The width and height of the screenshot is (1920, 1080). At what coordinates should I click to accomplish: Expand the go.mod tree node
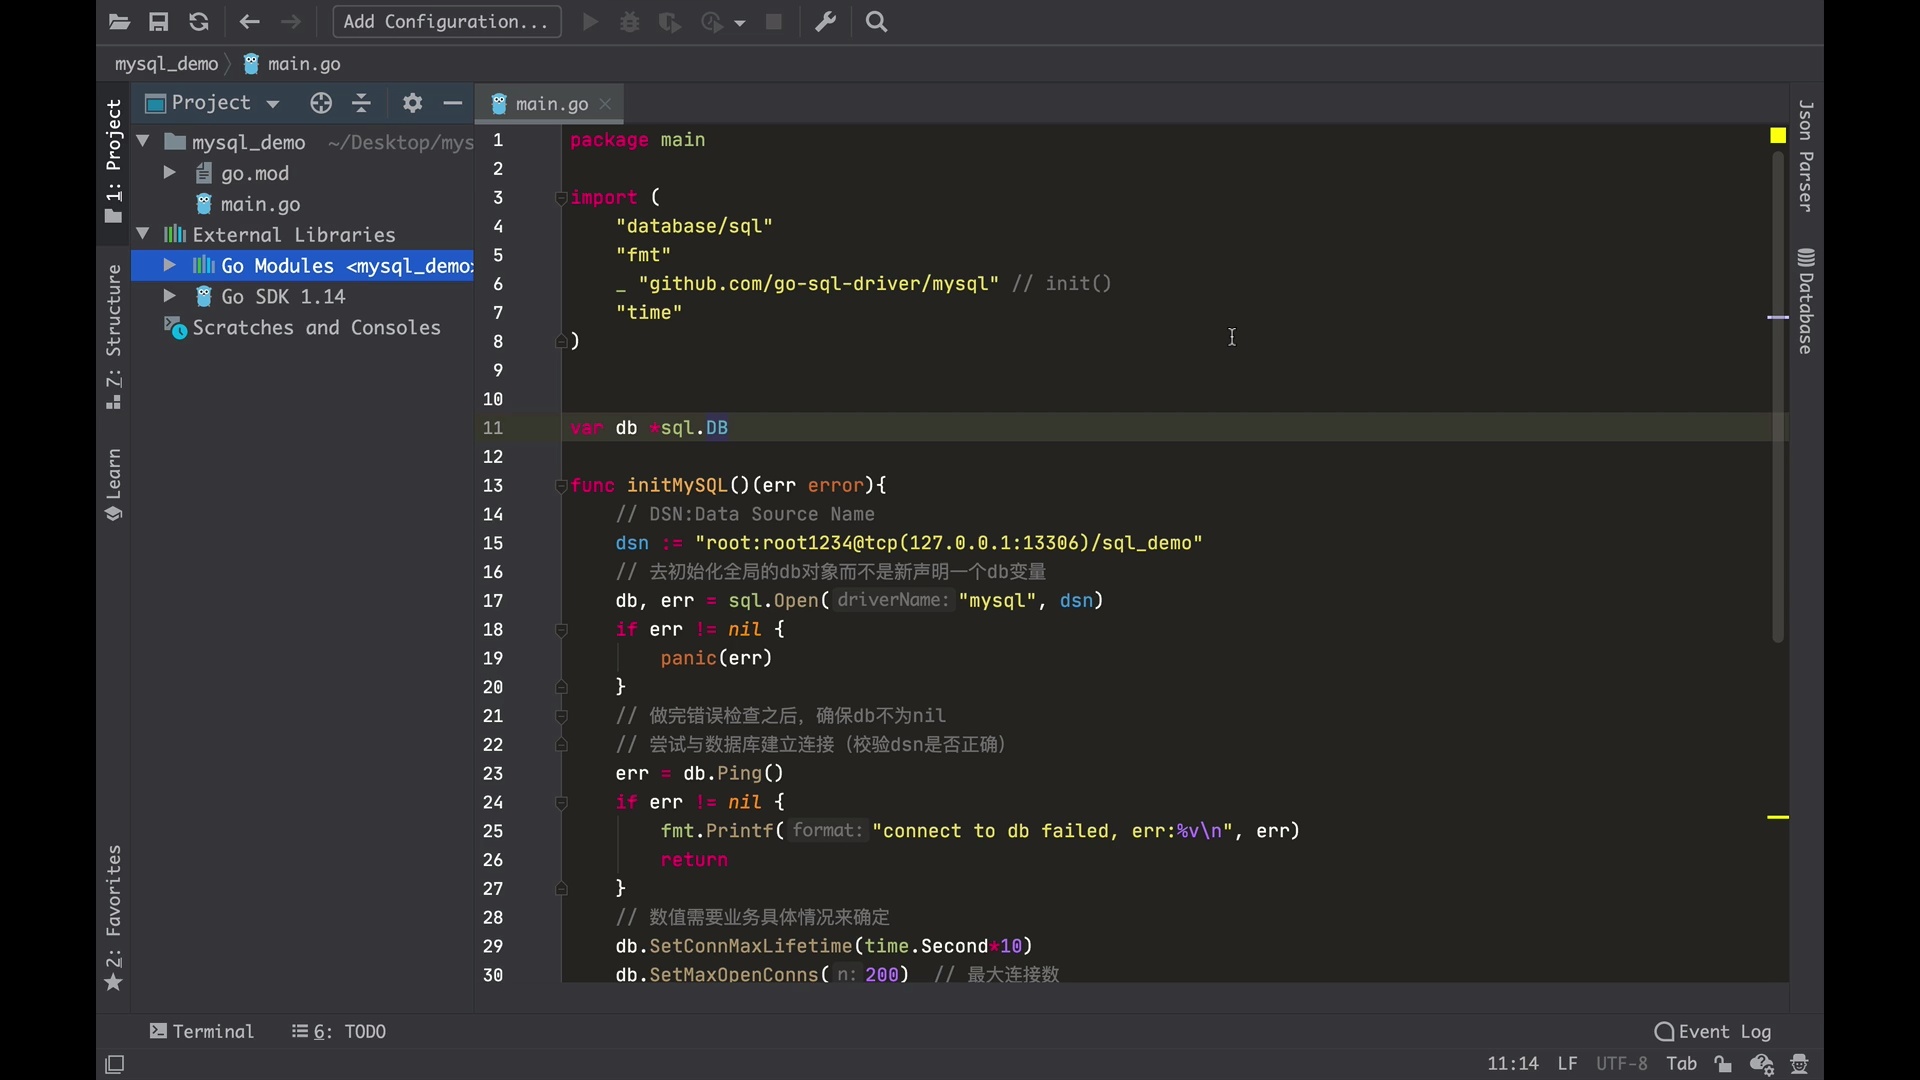[169, 173]
